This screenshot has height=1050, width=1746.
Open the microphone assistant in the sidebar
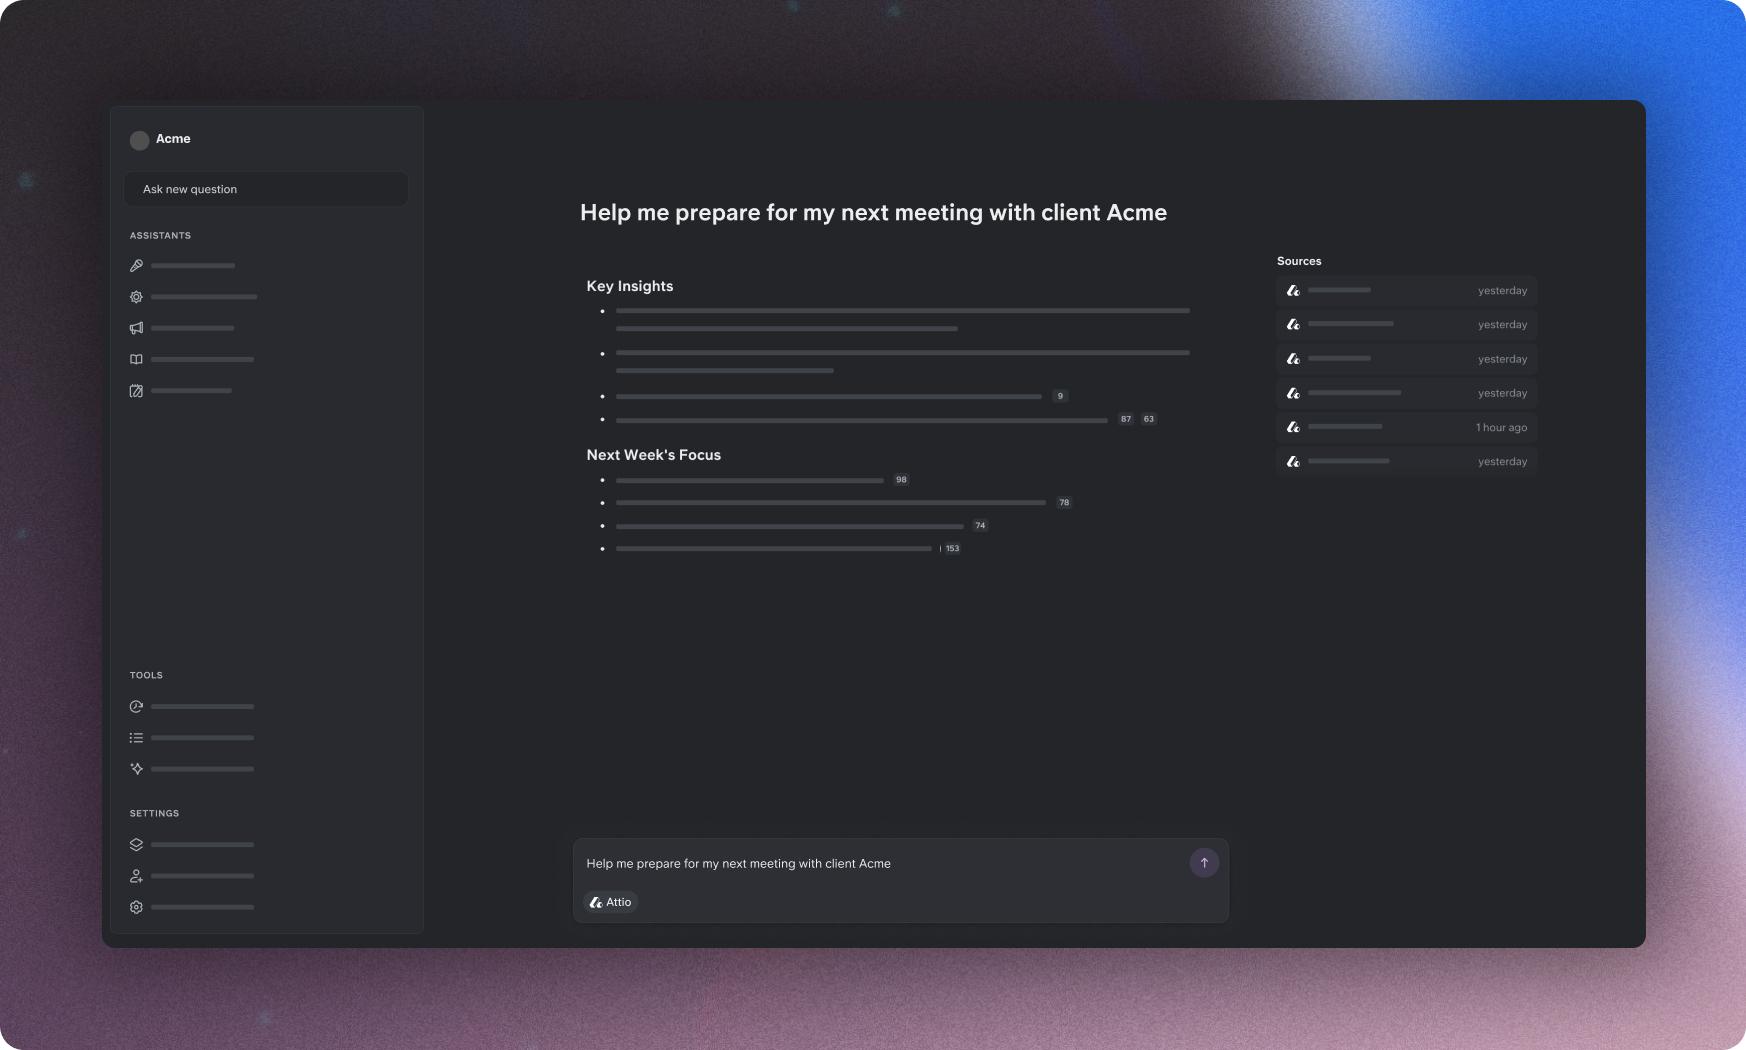(137, 266)
